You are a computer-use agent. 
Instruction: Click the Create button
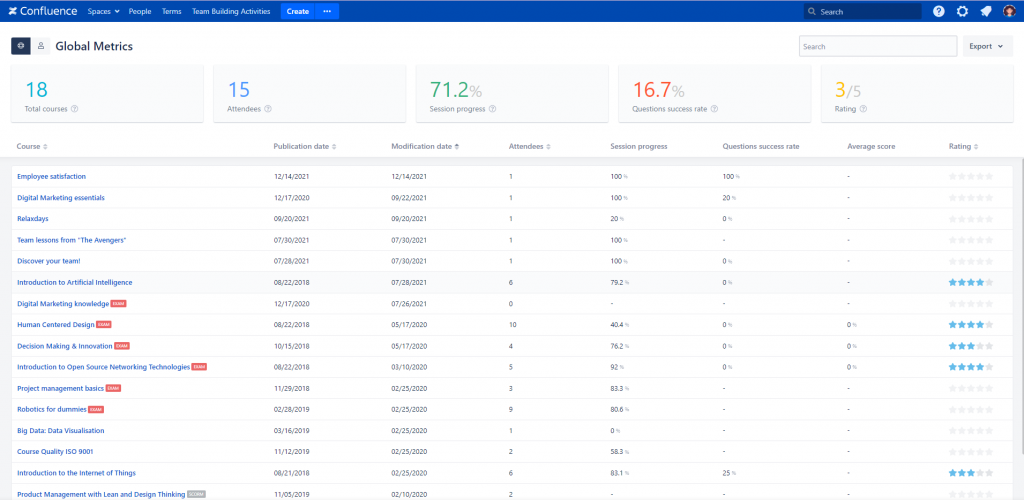click(x=298, y=11)
